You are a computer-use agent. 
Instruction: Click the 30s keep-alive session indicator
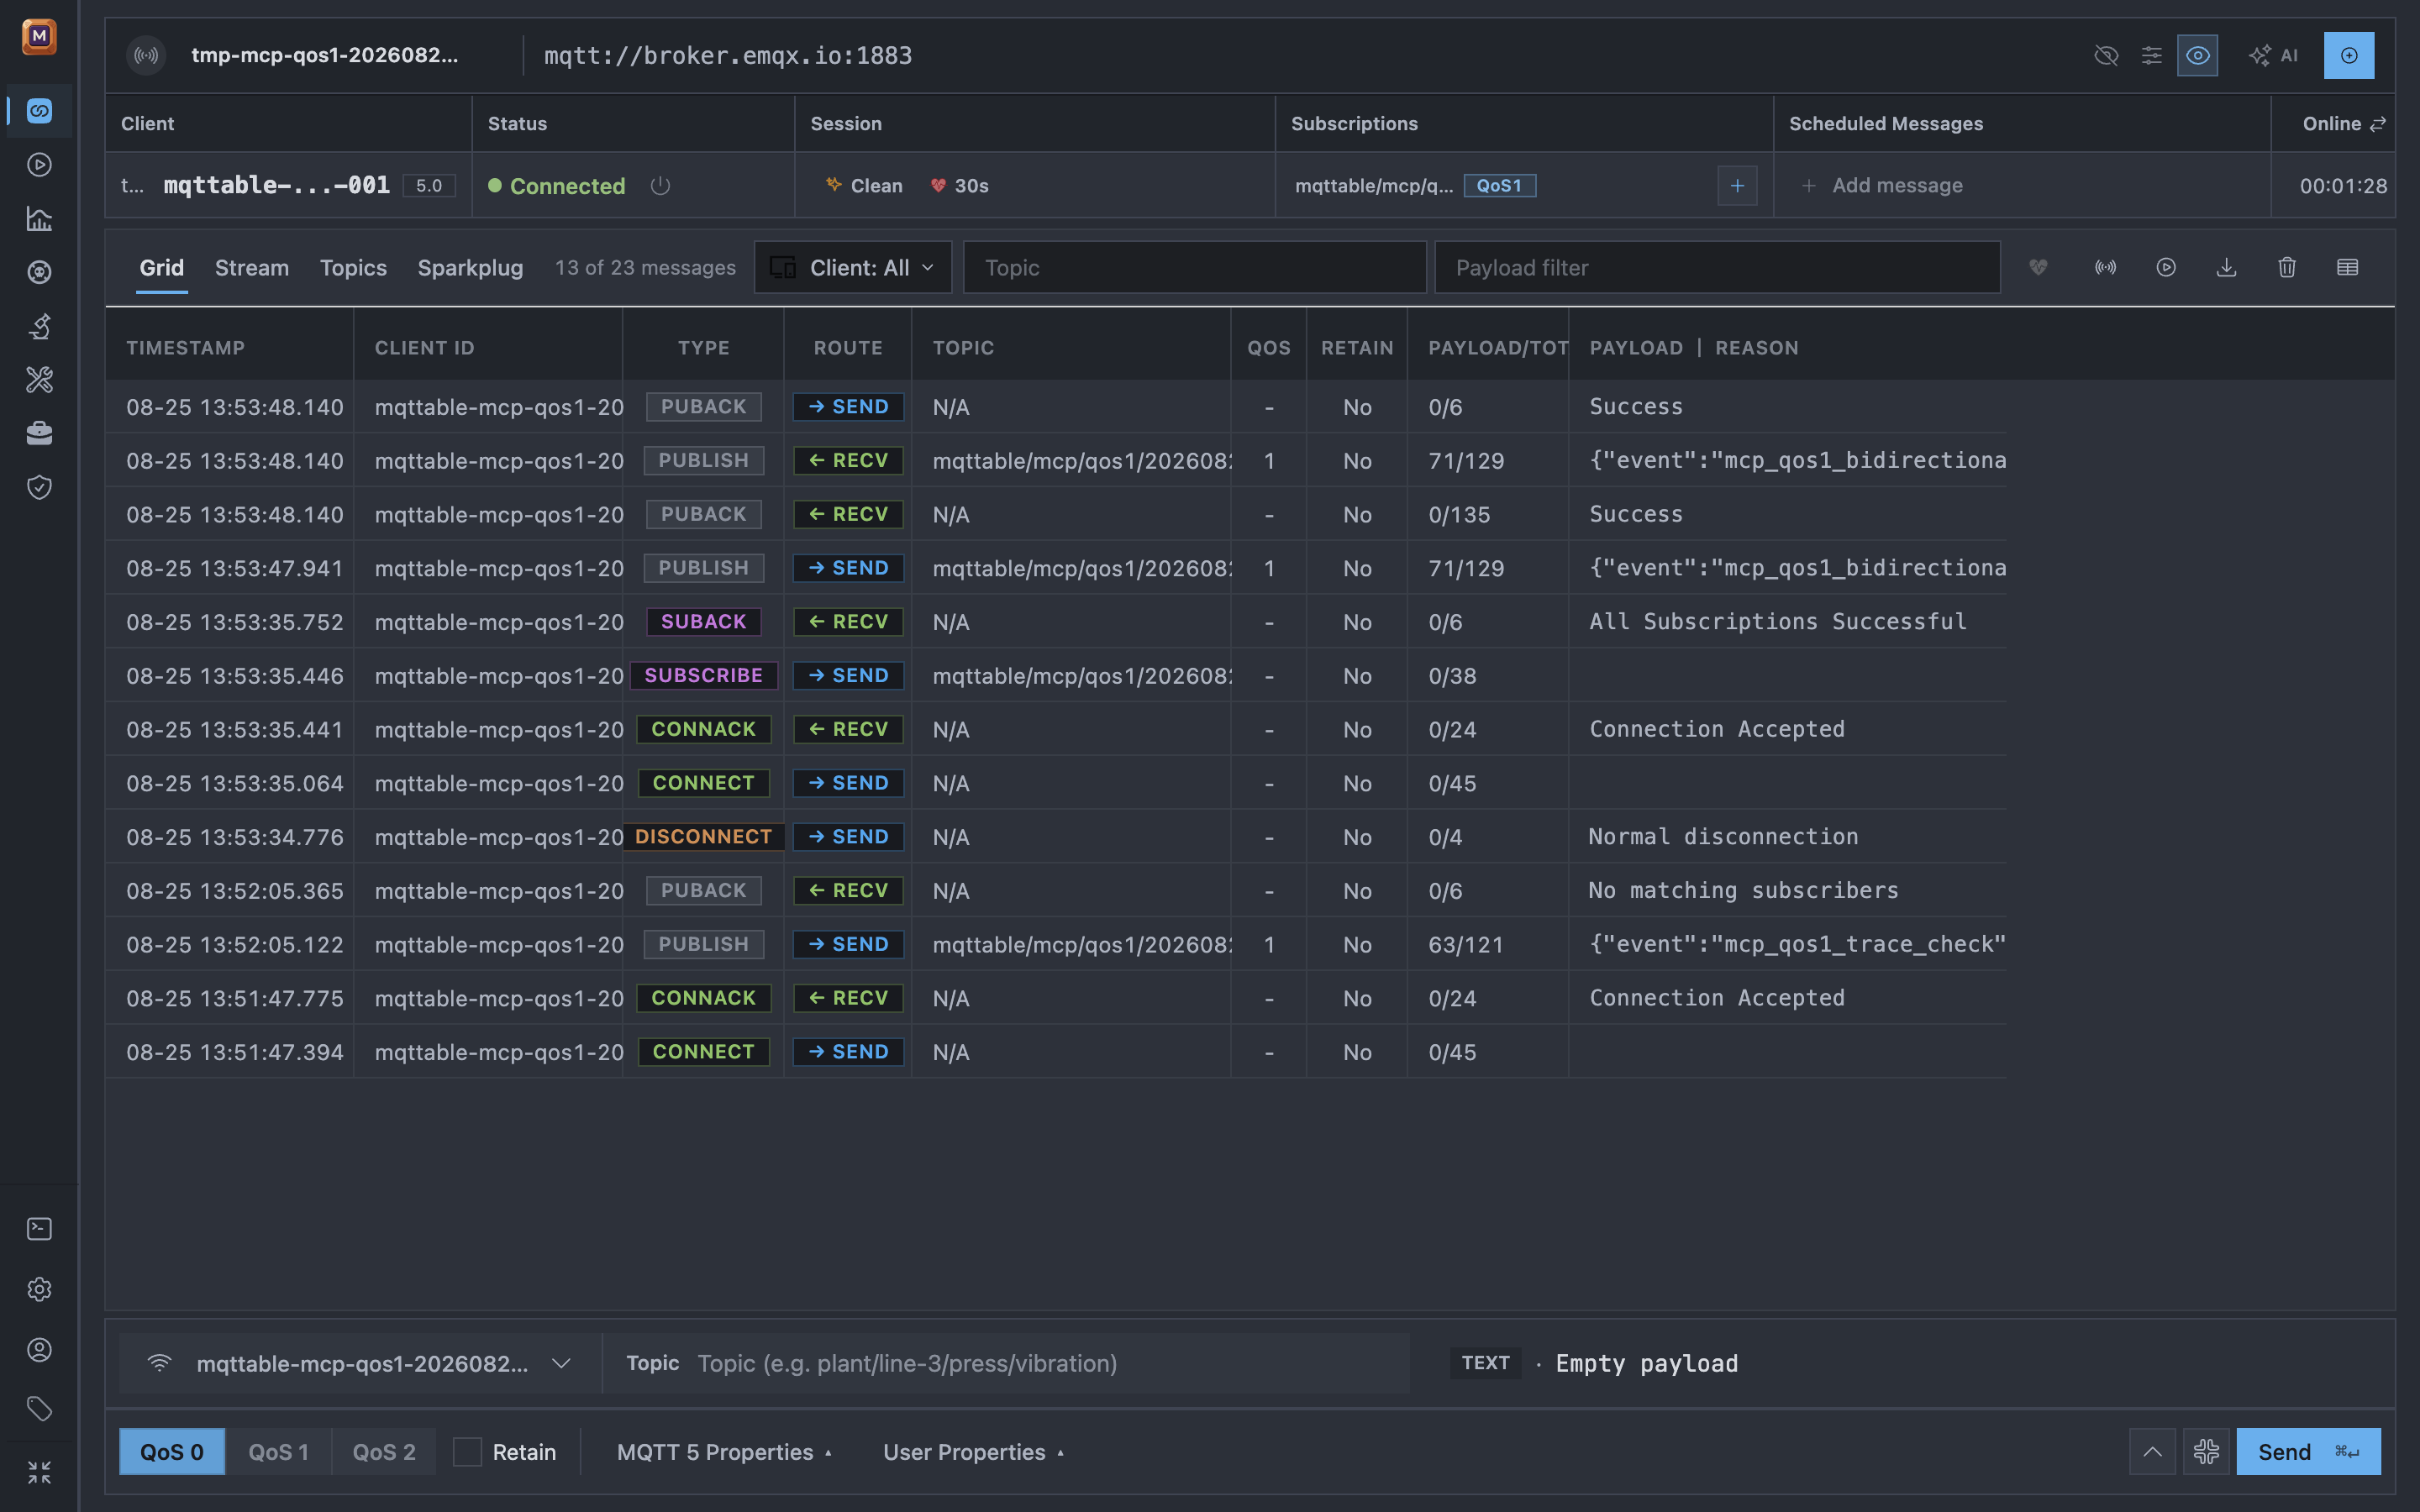960,186
